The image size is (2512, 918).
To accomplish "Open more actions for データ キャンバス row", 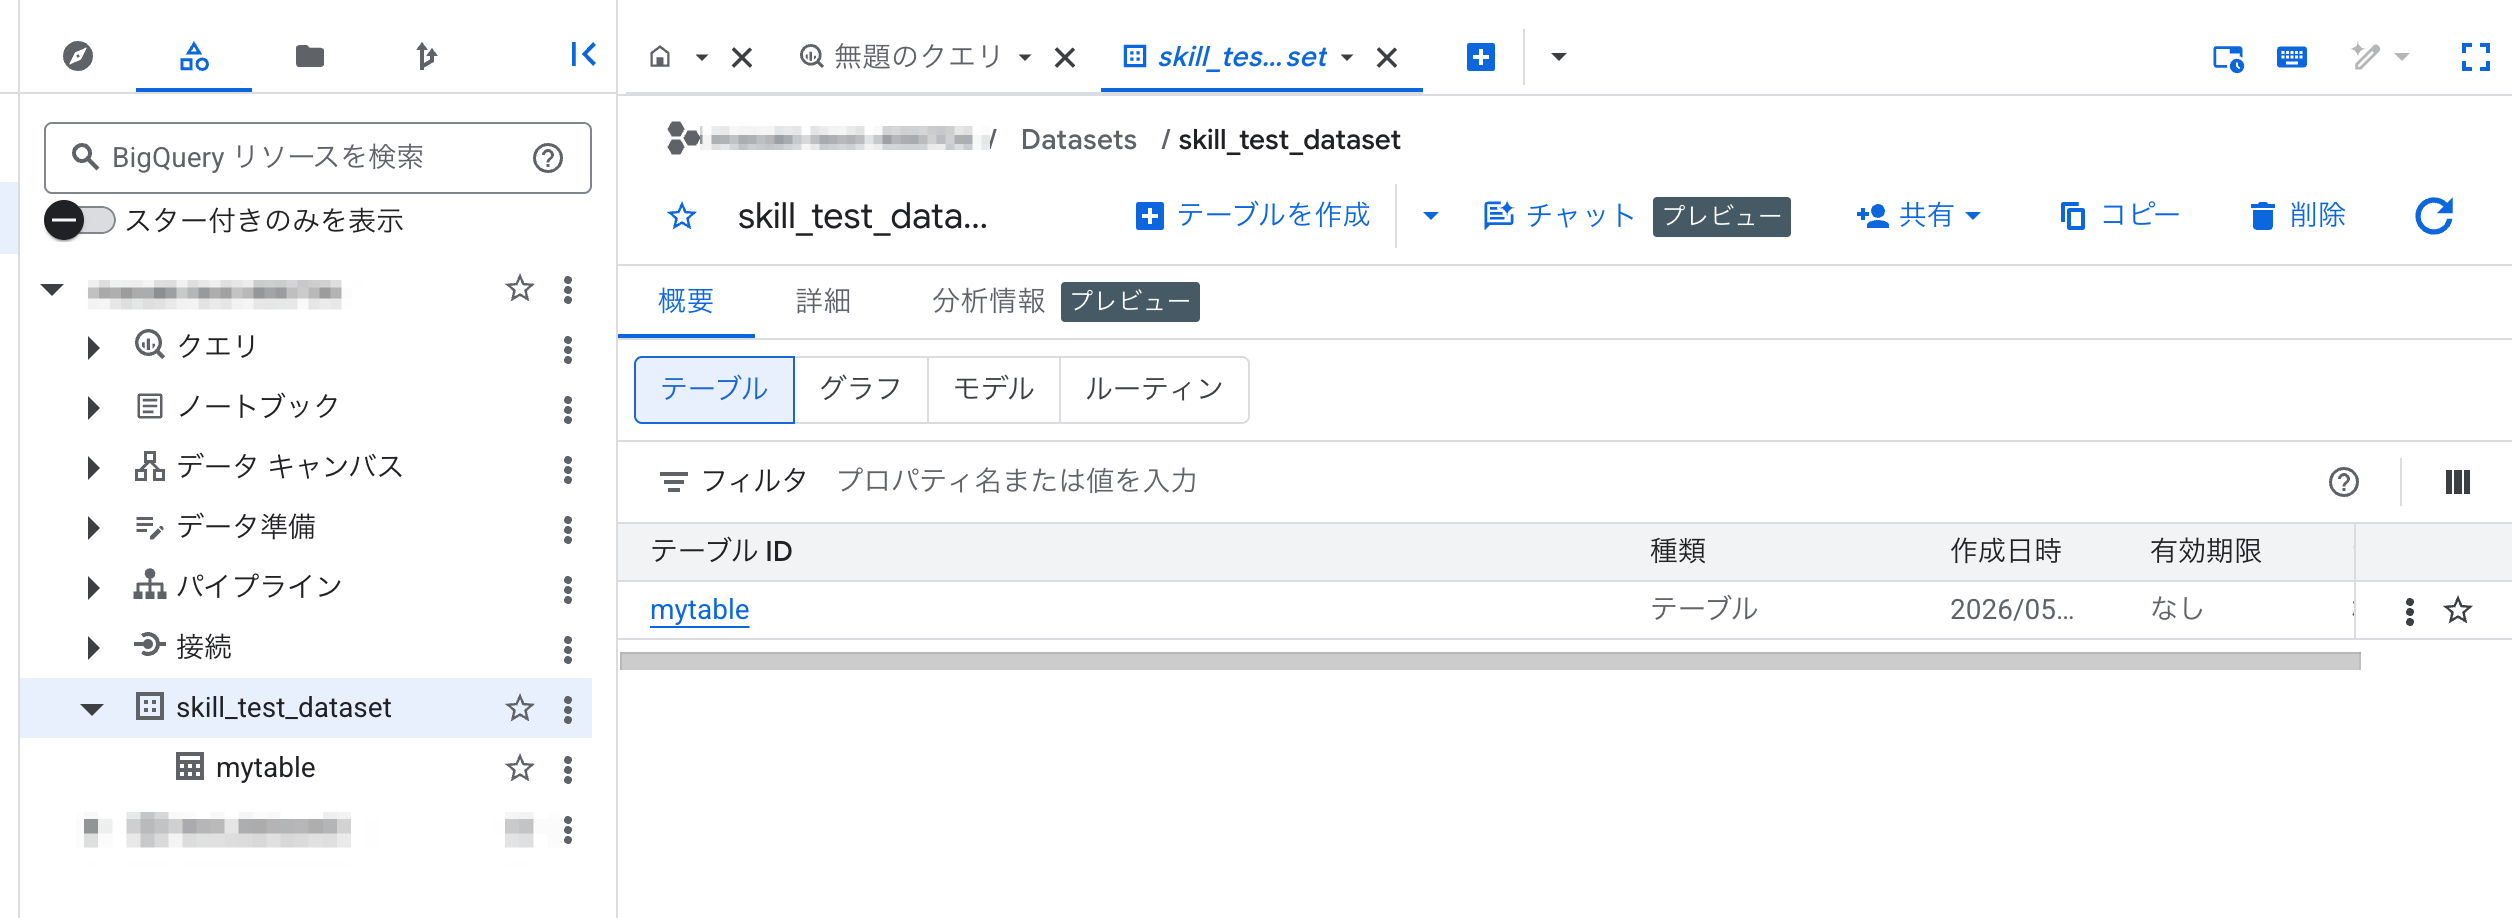I will (568, 469).
